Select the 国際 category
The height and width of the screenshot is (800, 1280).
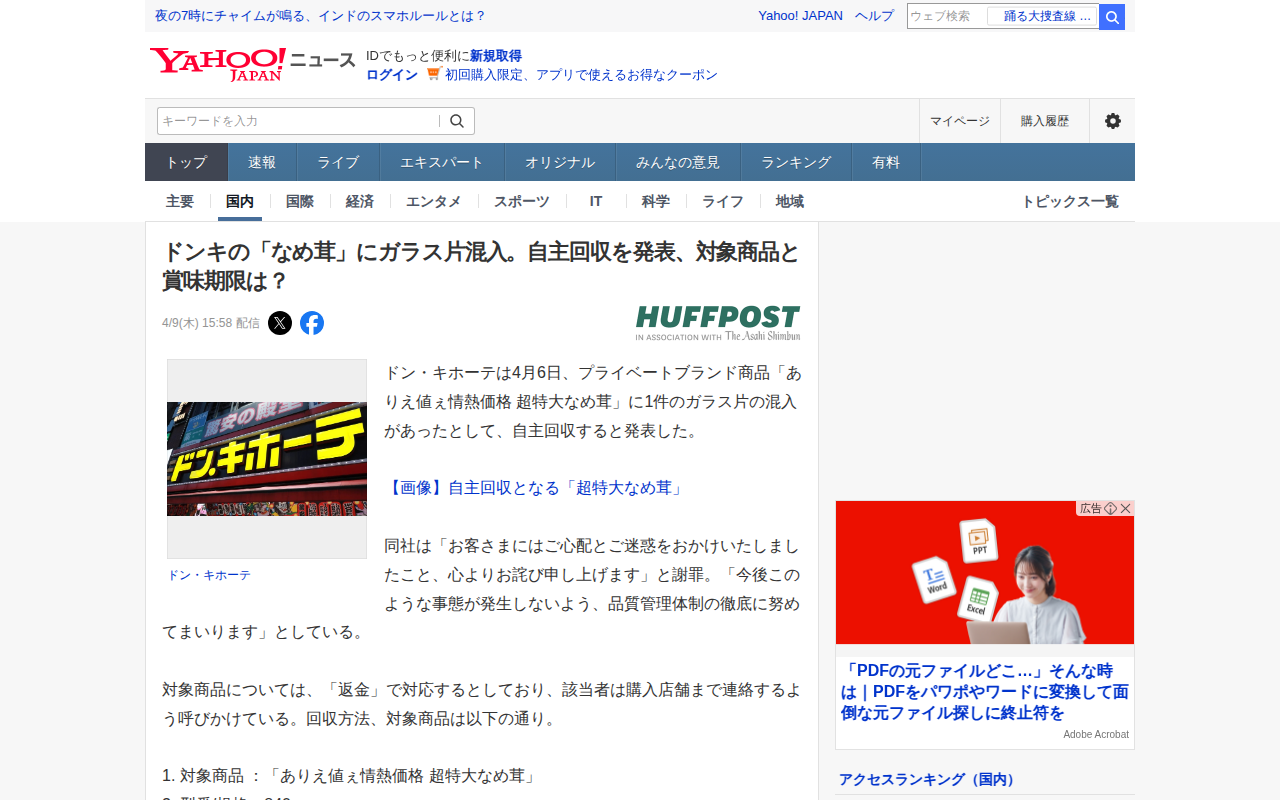(300, 201)
